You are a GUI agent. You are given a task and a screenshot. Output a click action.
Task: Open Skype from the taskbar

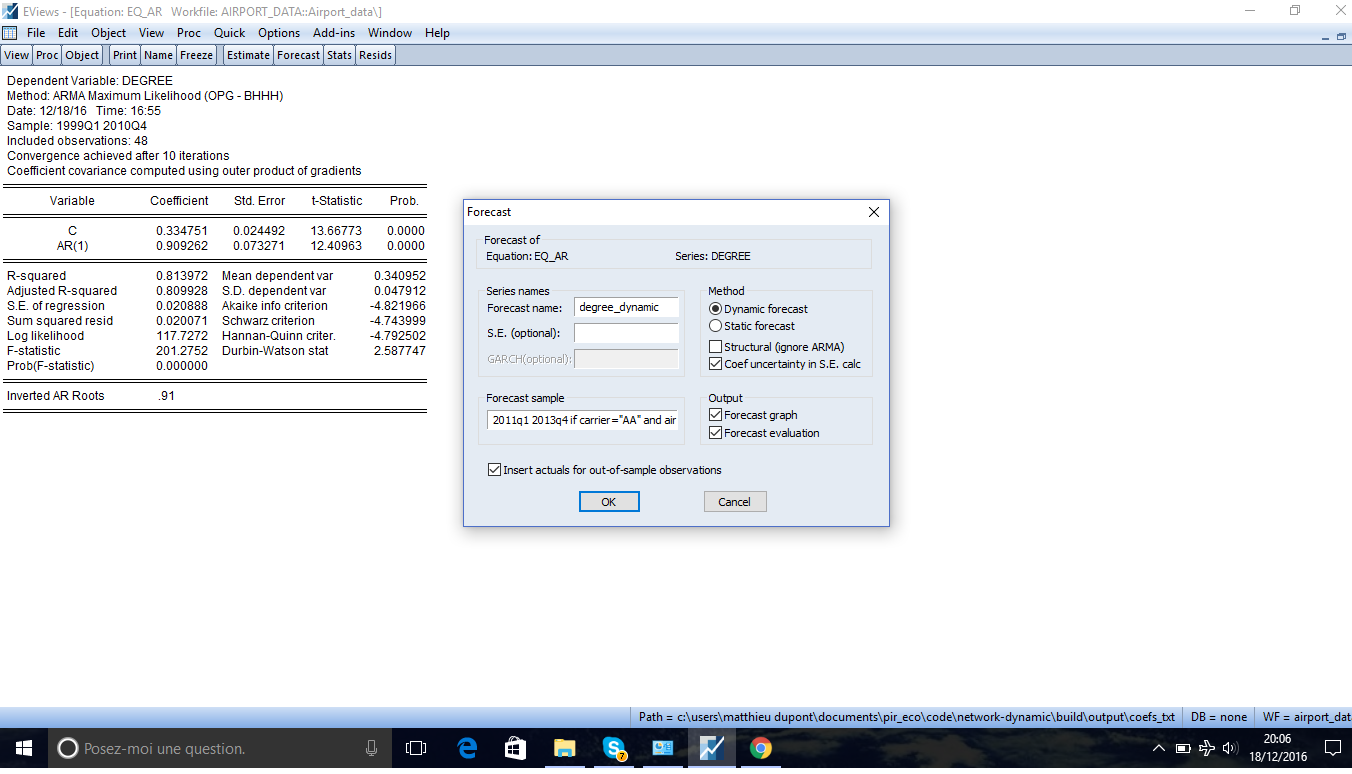click(x=614, y=748)
